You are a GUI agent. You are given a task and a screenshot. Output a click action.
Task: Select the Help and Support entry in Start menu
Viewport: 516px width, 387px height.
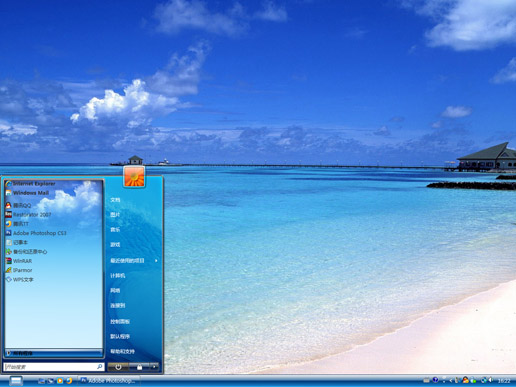[x=122, y=351]
